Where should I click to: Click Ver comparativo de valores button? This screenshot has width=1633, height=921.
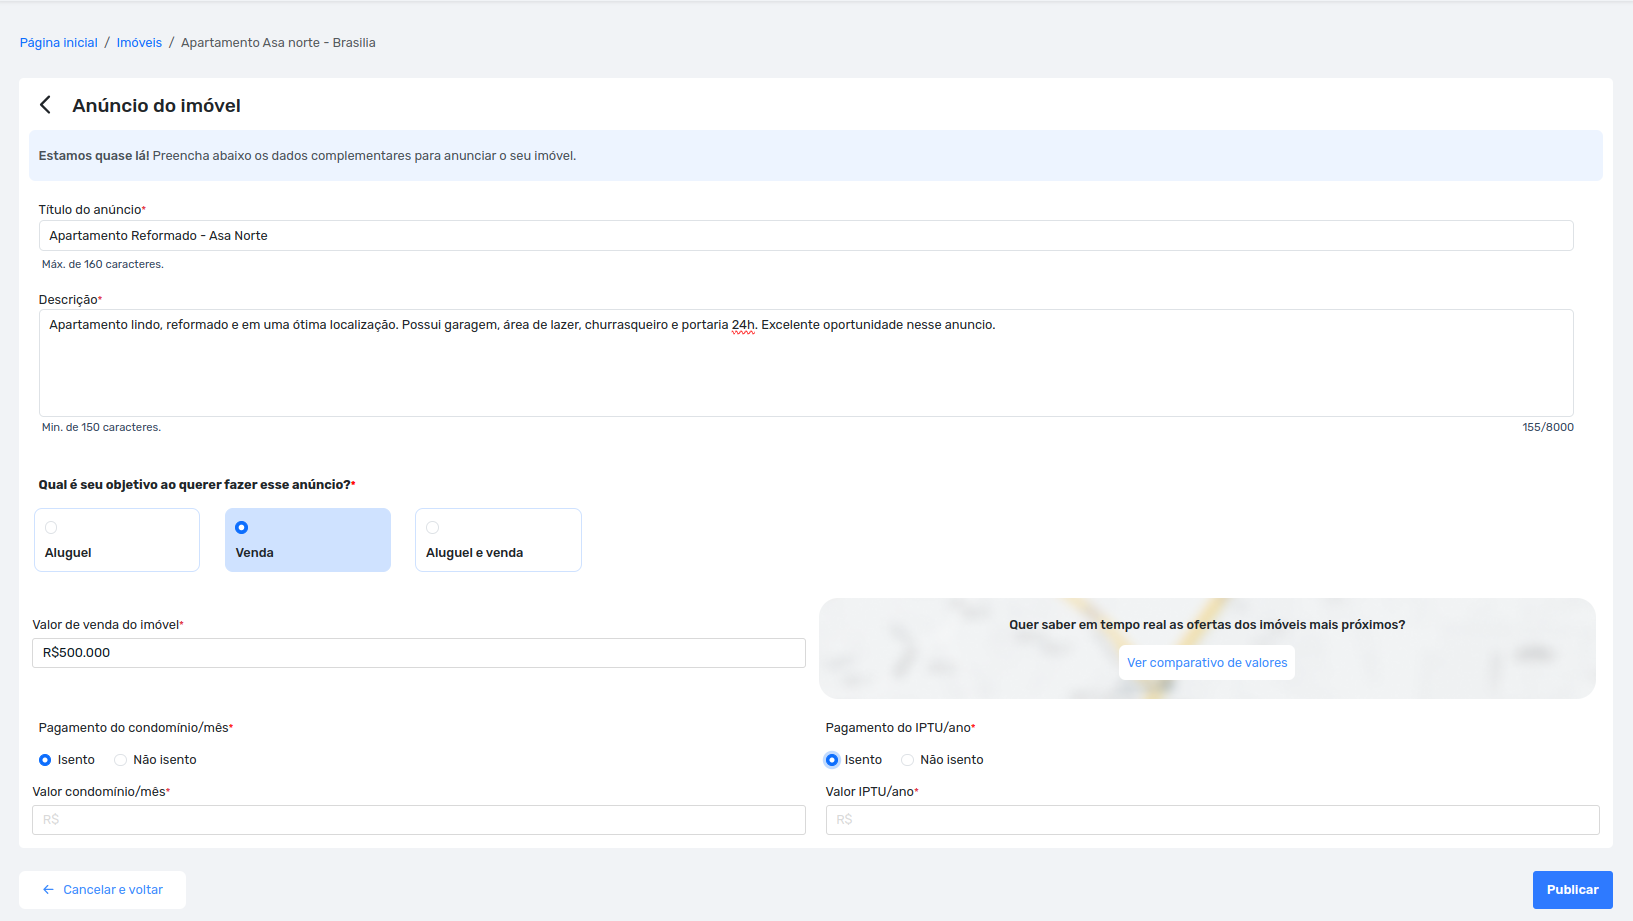[x=1206, y=663]
